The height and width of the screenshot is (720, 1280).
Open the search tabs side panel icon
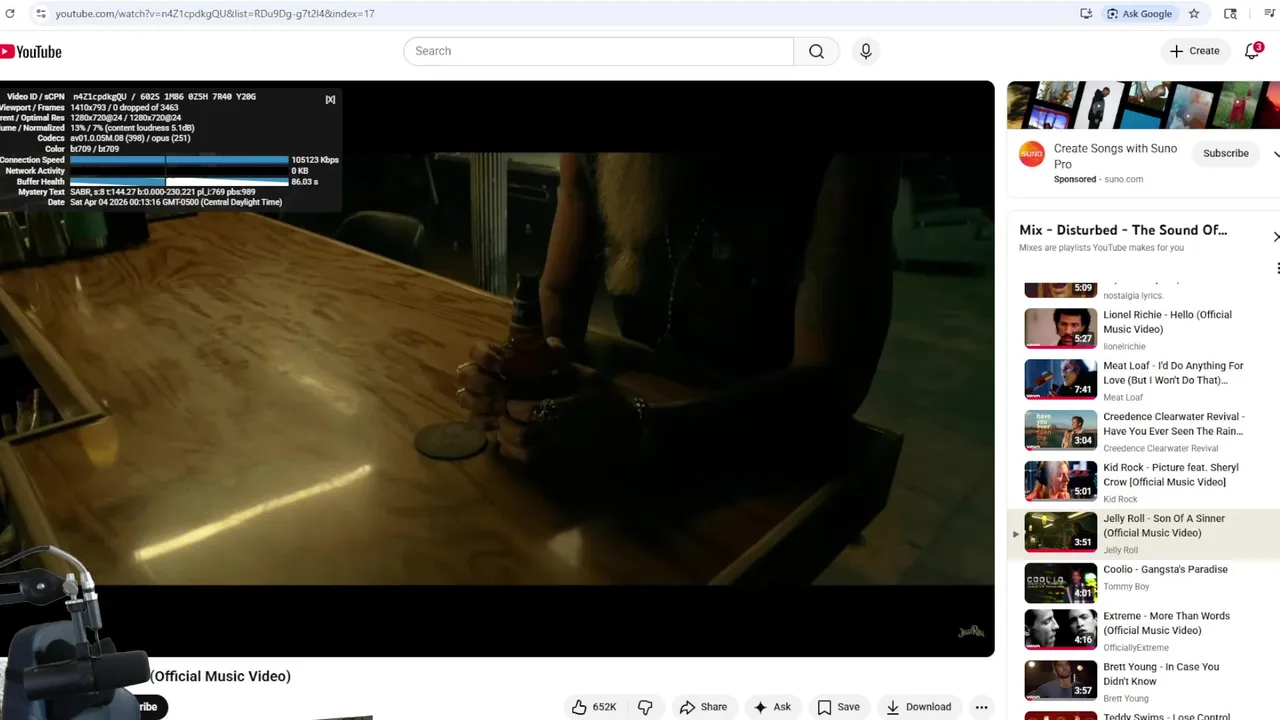1231,14
